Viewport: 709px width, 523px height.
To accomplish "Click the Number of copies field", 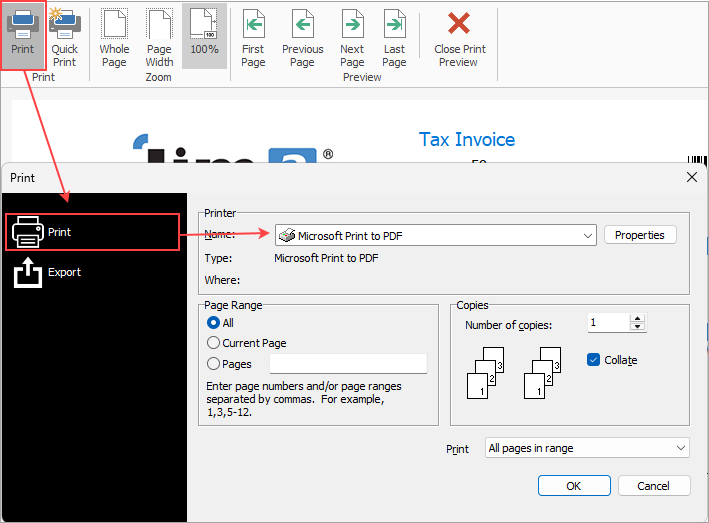I will [609, 323].
